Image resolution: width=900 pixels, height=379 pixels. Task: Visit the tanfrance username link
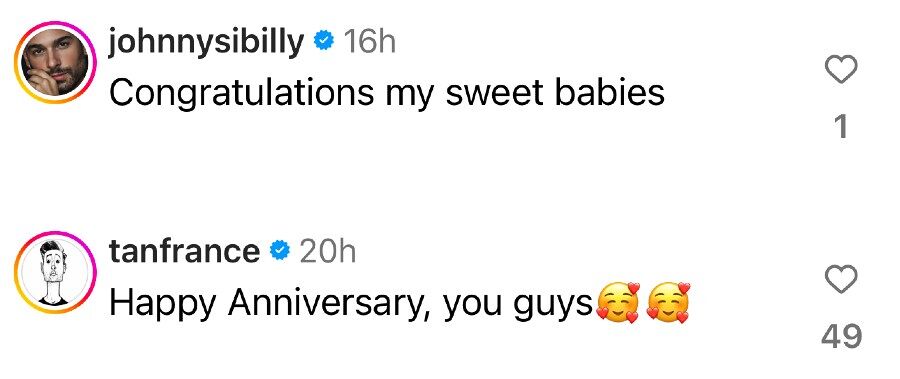click(184, 252)
